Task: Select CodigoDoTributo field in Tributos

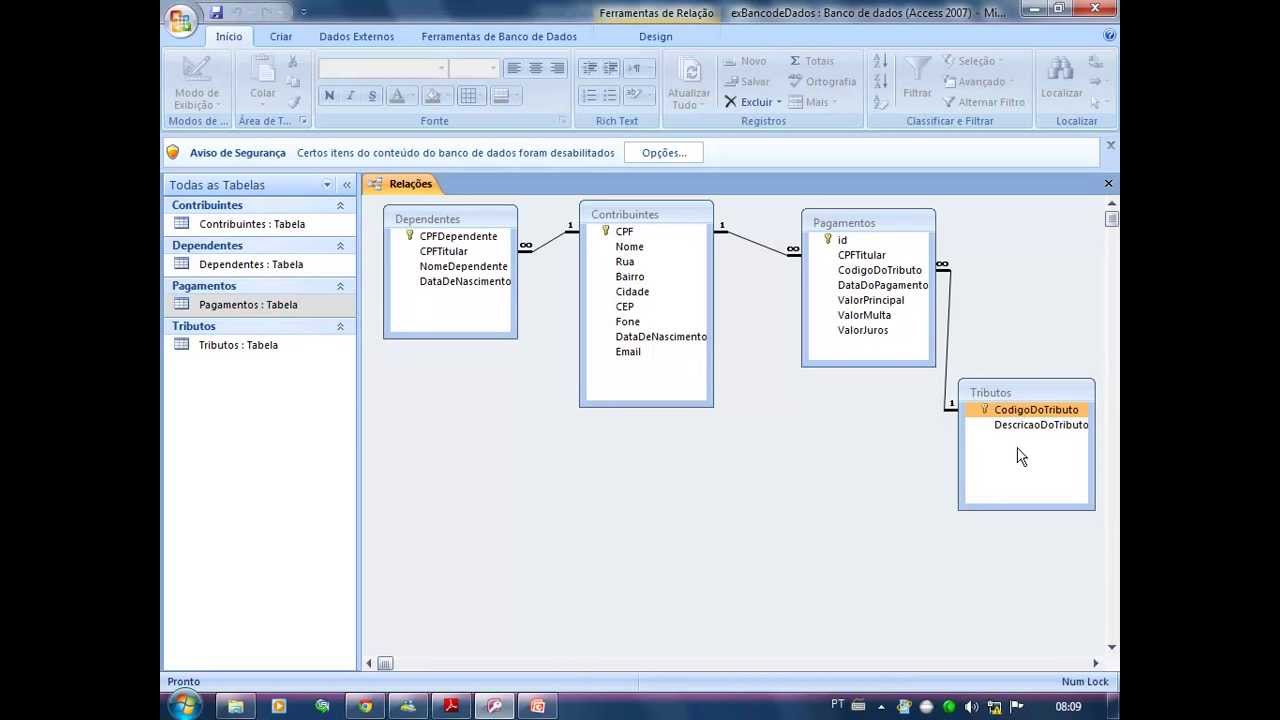Action: pyautogui.click(x=1027, y=410)
